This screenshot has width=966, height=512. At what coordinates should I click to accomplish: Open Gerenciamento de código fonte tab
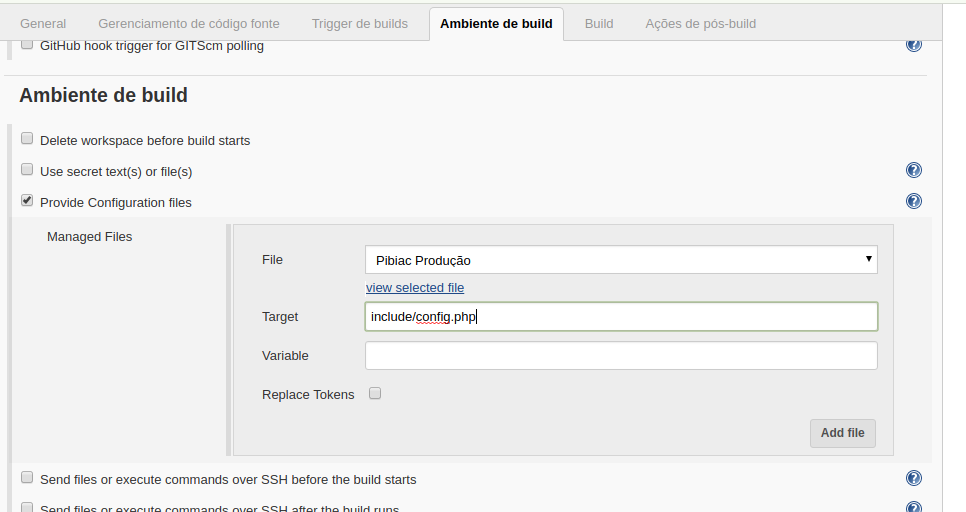tap(189, 23)
